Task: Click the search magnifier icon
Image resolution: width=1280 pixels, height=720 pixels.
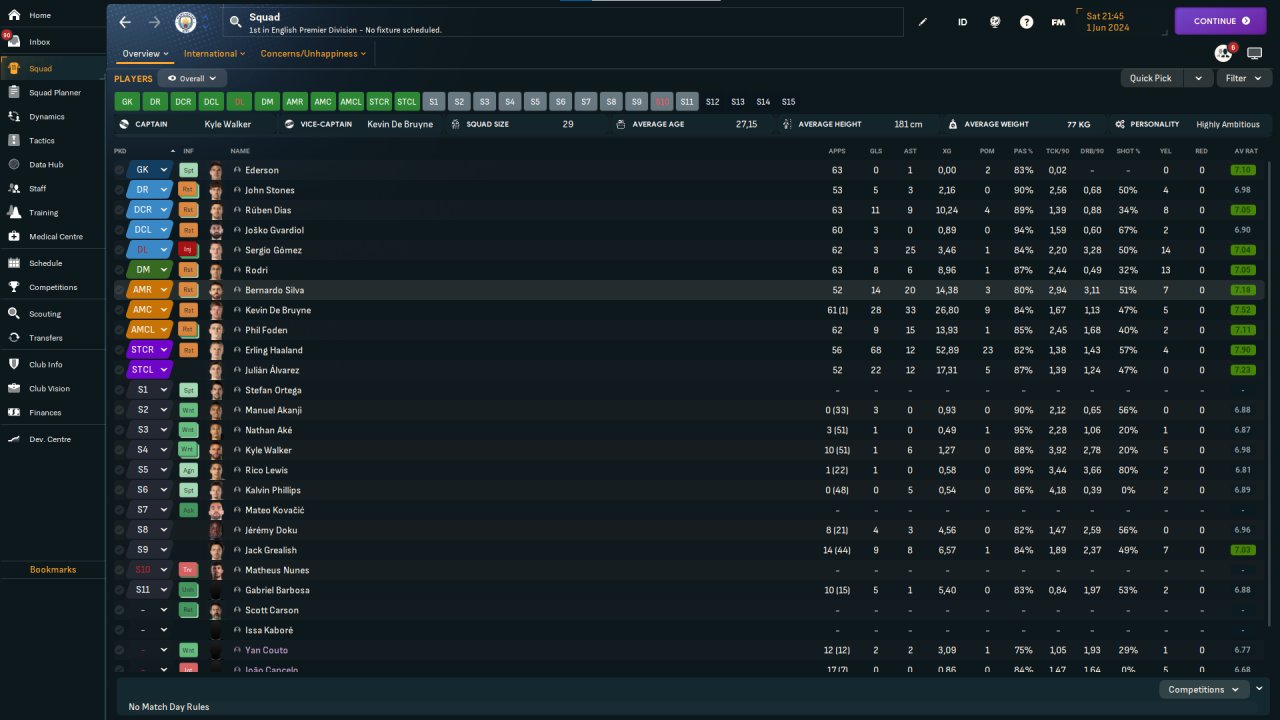Action: pyautogui.click(x=235, y=21)
